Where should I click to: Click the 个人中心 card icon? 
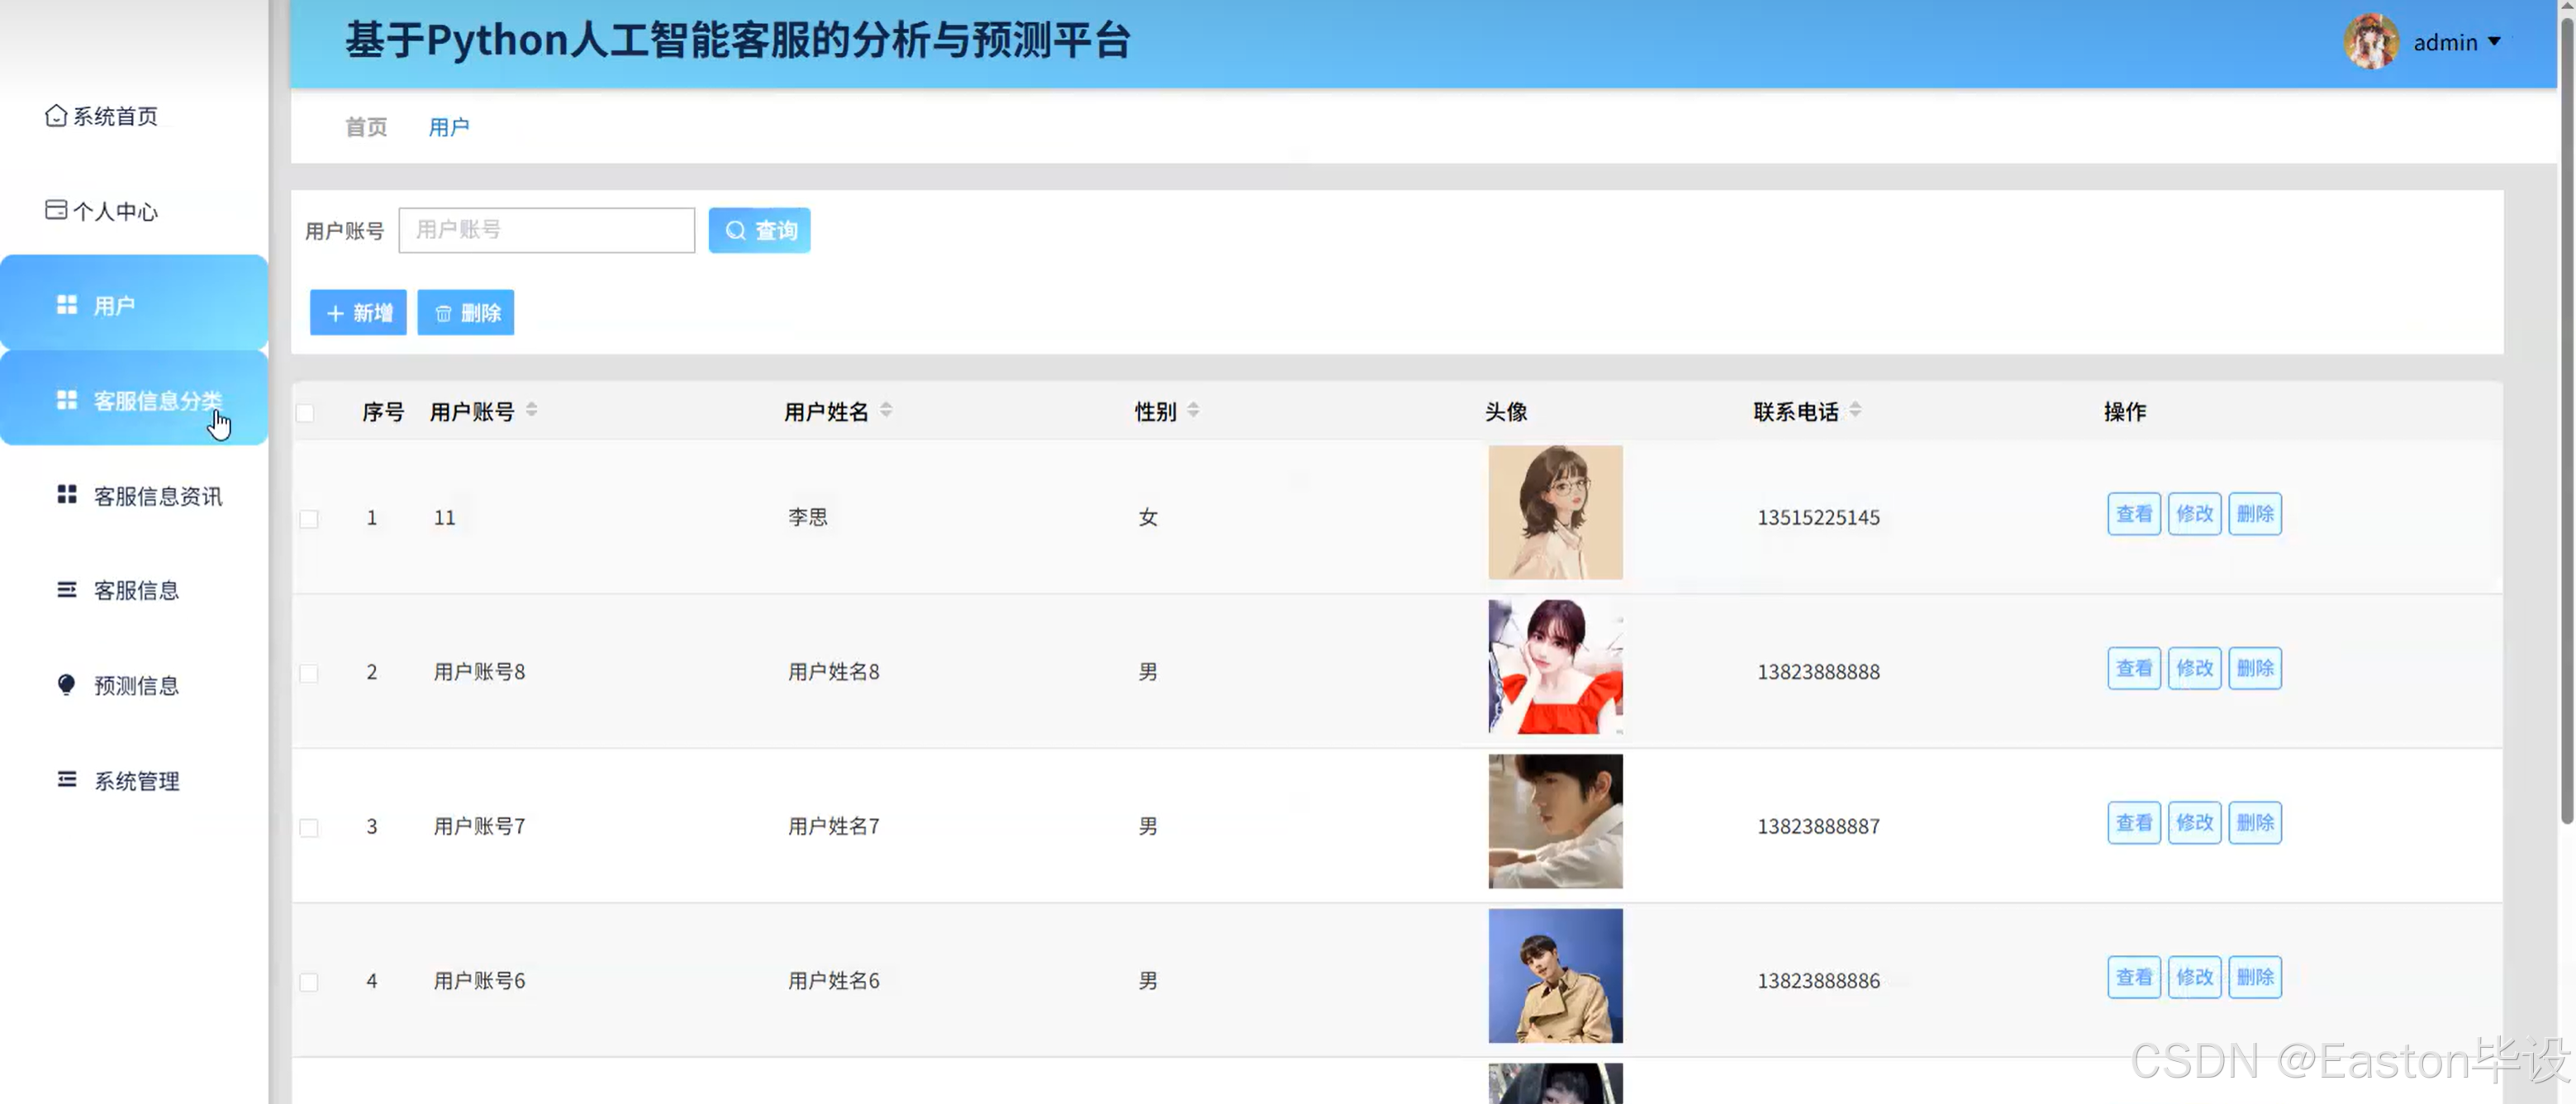point(56,210)
